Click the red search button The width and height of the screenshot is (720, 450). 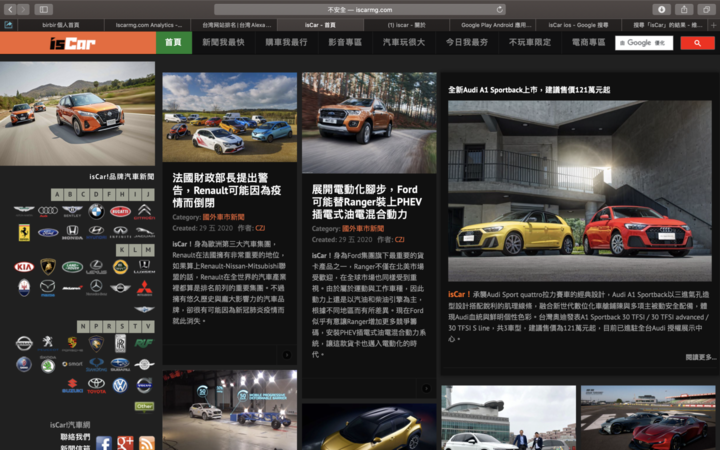(x=698, y=43)
